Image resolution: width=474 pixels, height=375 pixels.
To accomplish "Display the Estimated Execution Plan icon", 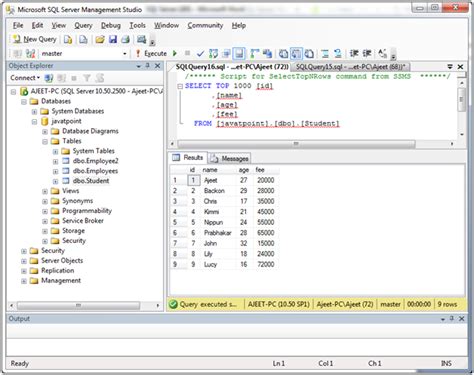I will [x=213, y=53].
